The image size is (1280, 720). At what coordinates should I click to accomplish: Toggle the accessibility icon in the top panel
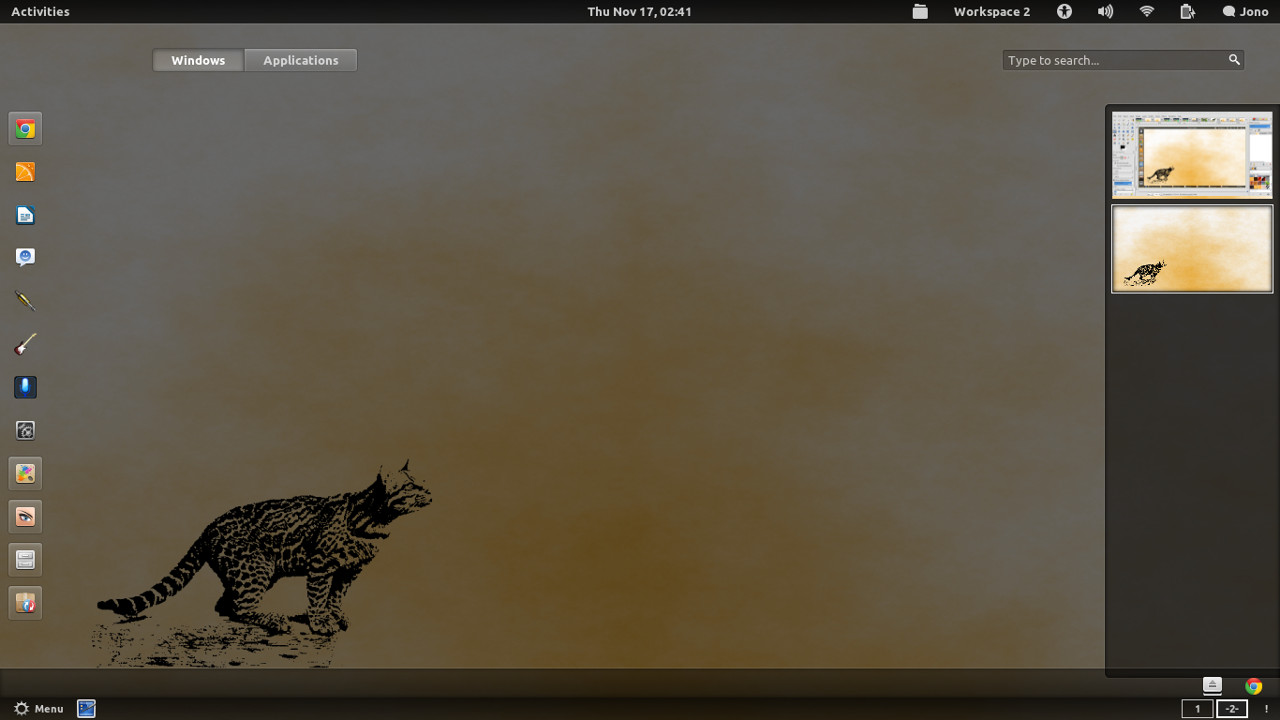pyautogui.click(x=1064, y=11)
